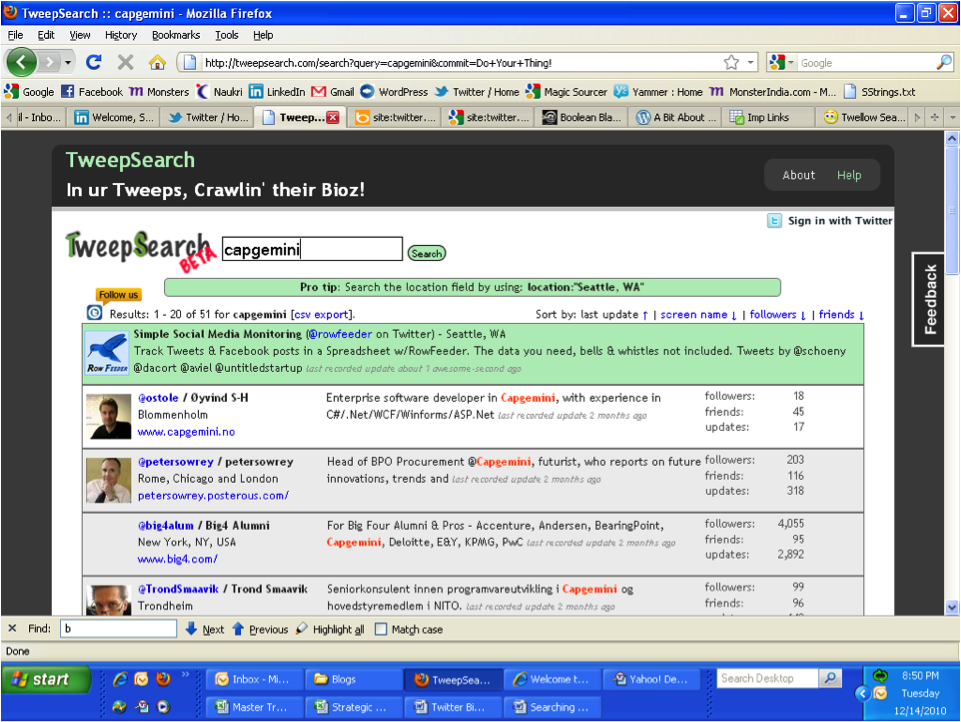Click the blue icon left of Results
961x722 pixels.
(x=94, y=313)
